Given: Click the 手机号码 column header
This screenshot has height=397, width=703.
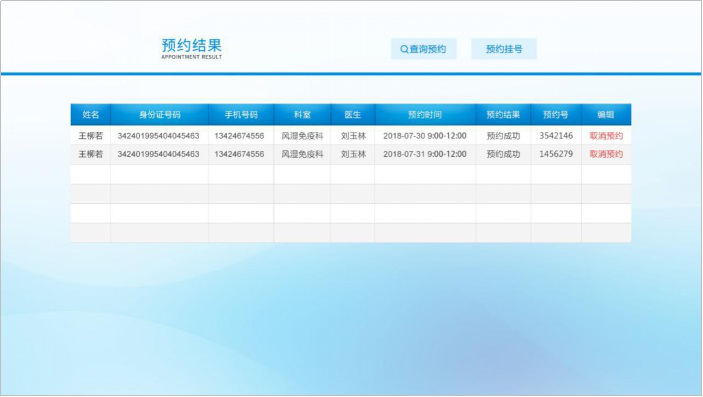Looking at the screenshot, I should [241, 114].
